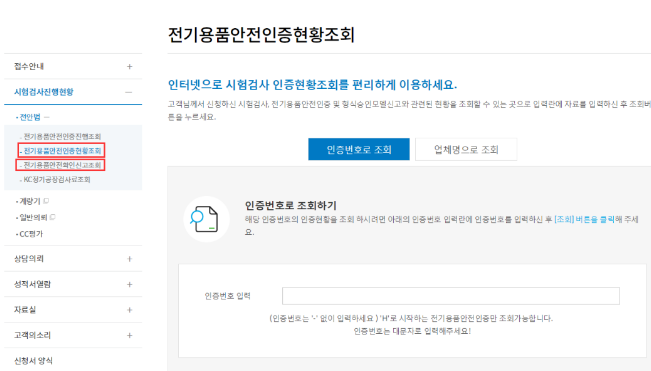This screenshot has height=371, width=651.
Task: Switch to 업체명으로 조회 tab
Action: [466, 149]
